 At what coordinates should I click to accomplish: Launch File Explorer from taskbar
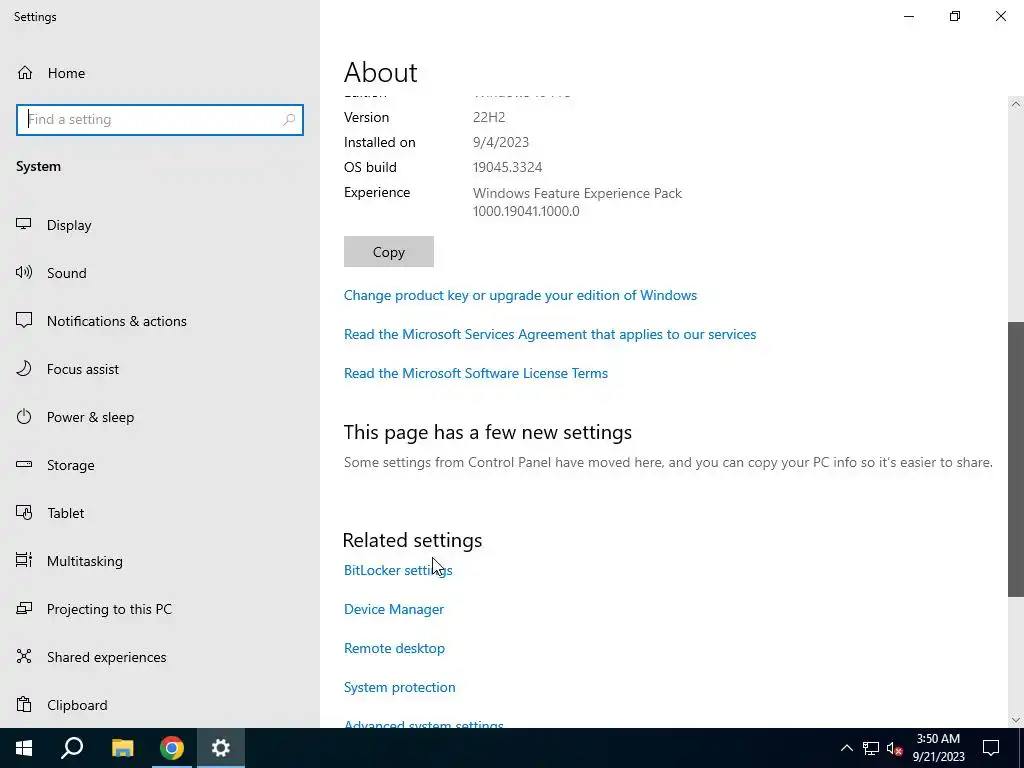122,748
